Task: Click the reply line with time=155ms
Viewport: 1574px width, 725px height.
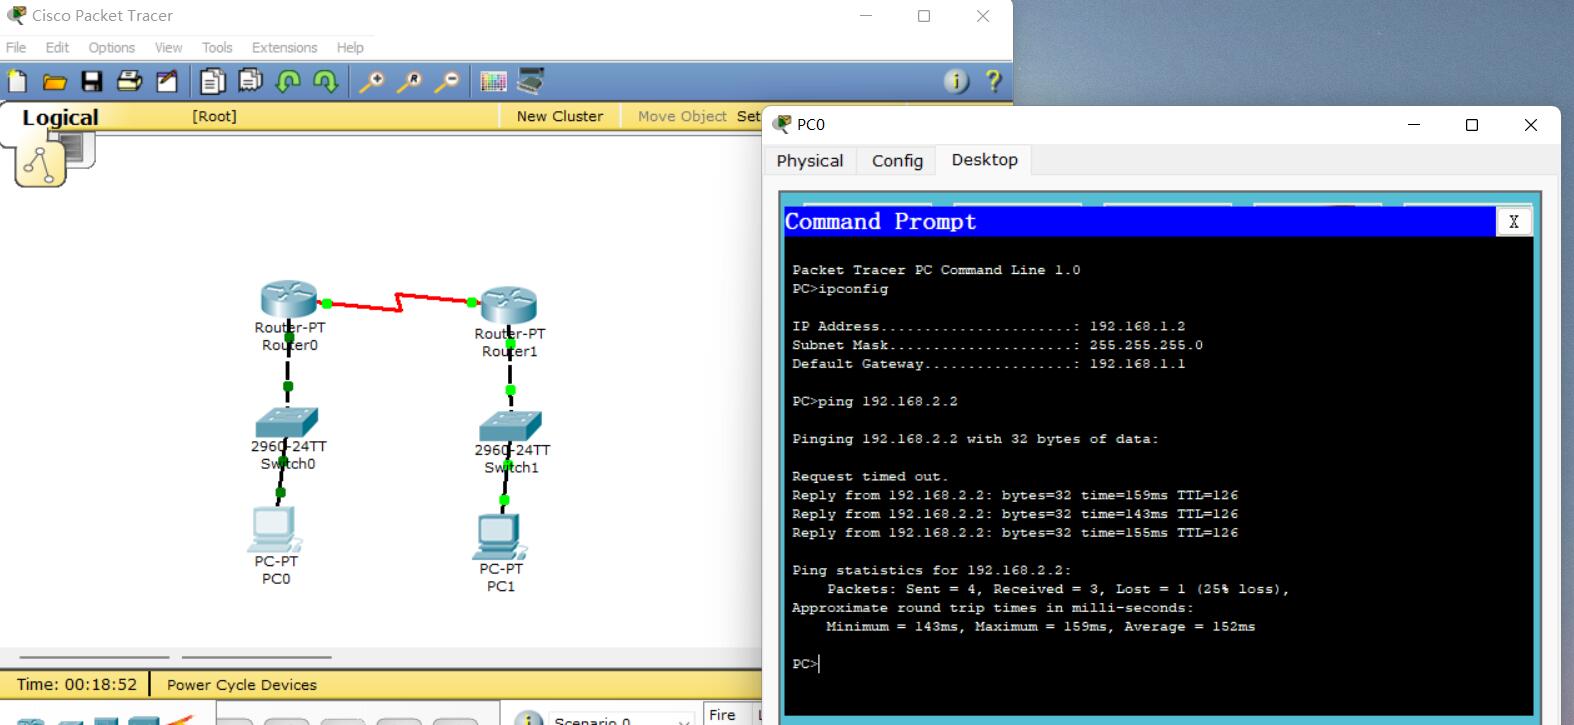Action: click(1015, 533)
